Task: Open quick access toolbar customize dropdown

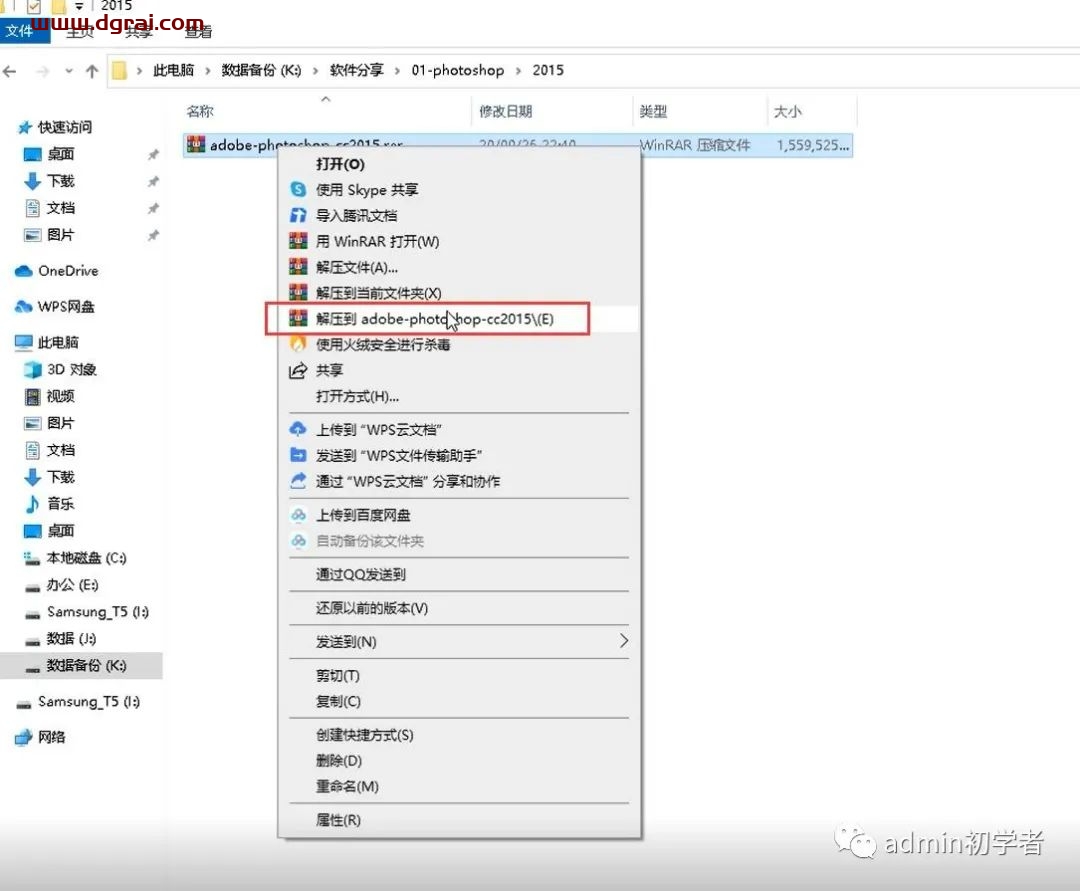Action: point(79,6)
